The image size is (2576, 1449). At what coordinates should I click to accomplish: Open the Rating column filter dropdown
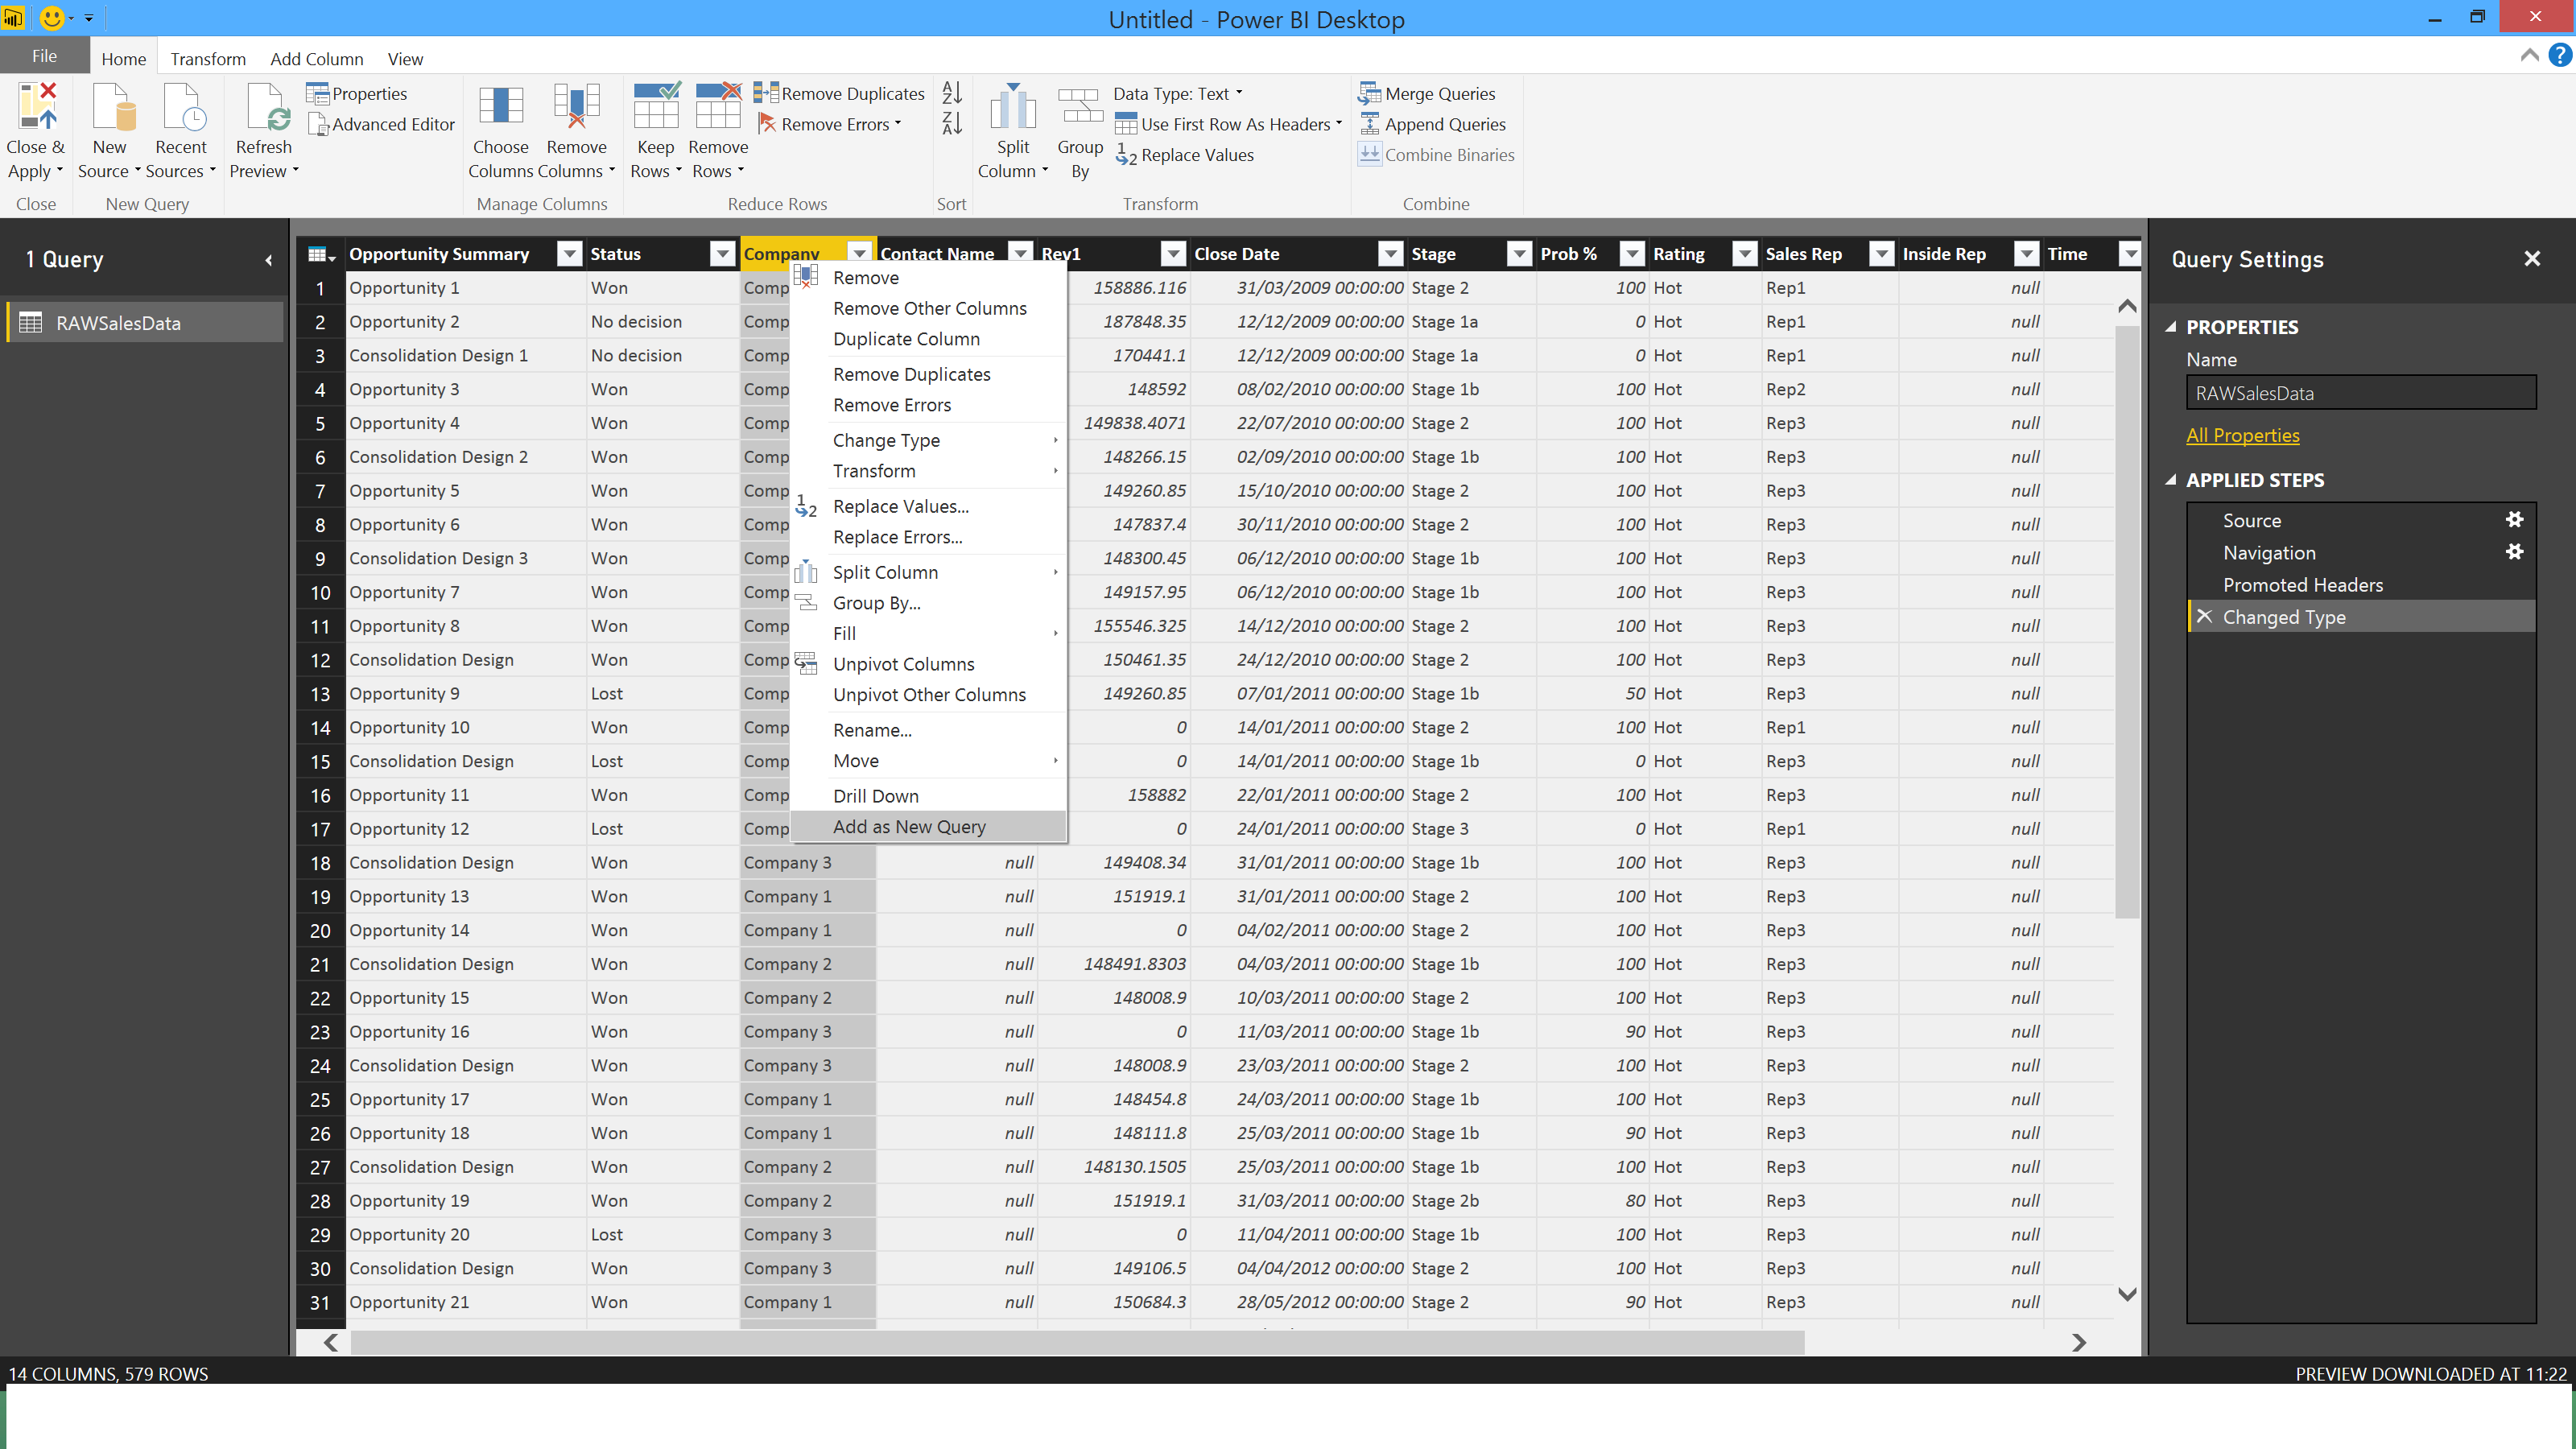1745,254
